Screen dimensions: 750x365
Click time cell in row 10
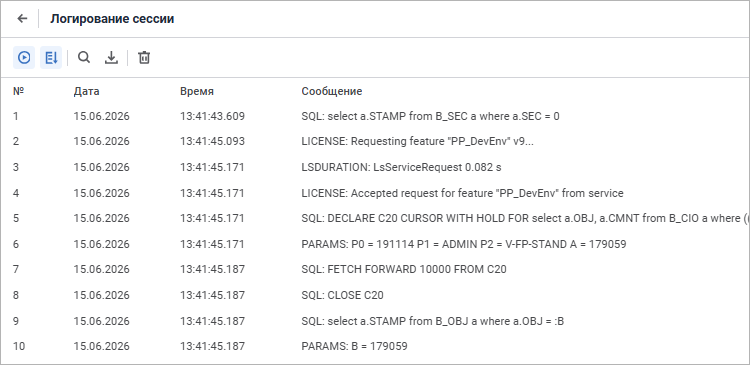(x=212, y=346)
